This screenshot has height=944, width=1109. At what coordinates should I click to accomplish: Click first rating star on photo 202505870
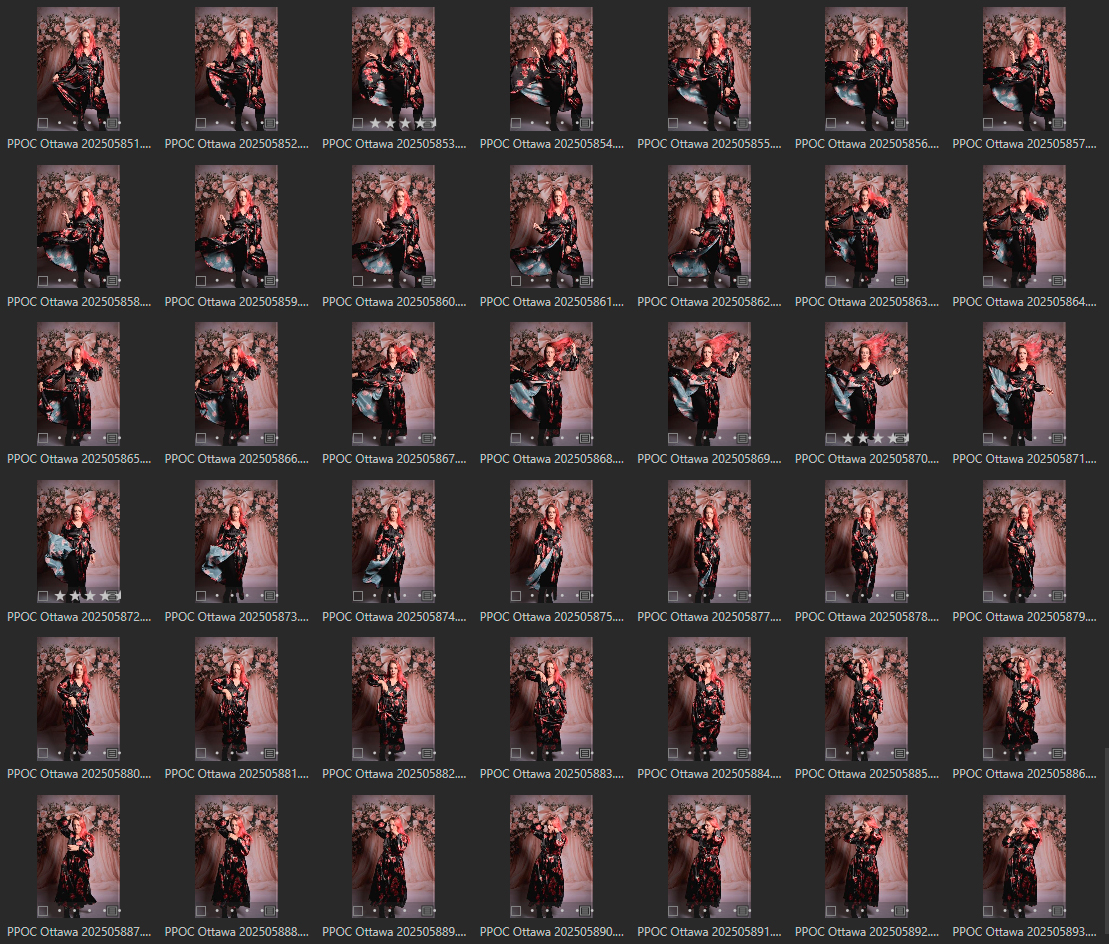[x=849, y=438]
